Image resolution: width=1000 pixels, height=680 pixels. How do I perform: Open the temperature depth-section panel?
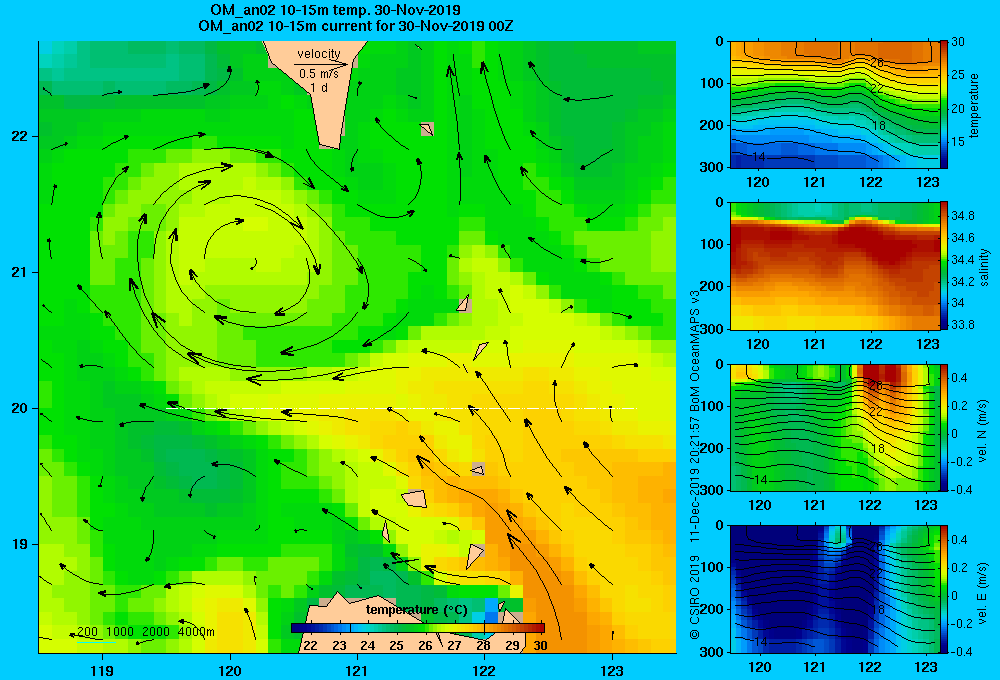click(835, 105)
